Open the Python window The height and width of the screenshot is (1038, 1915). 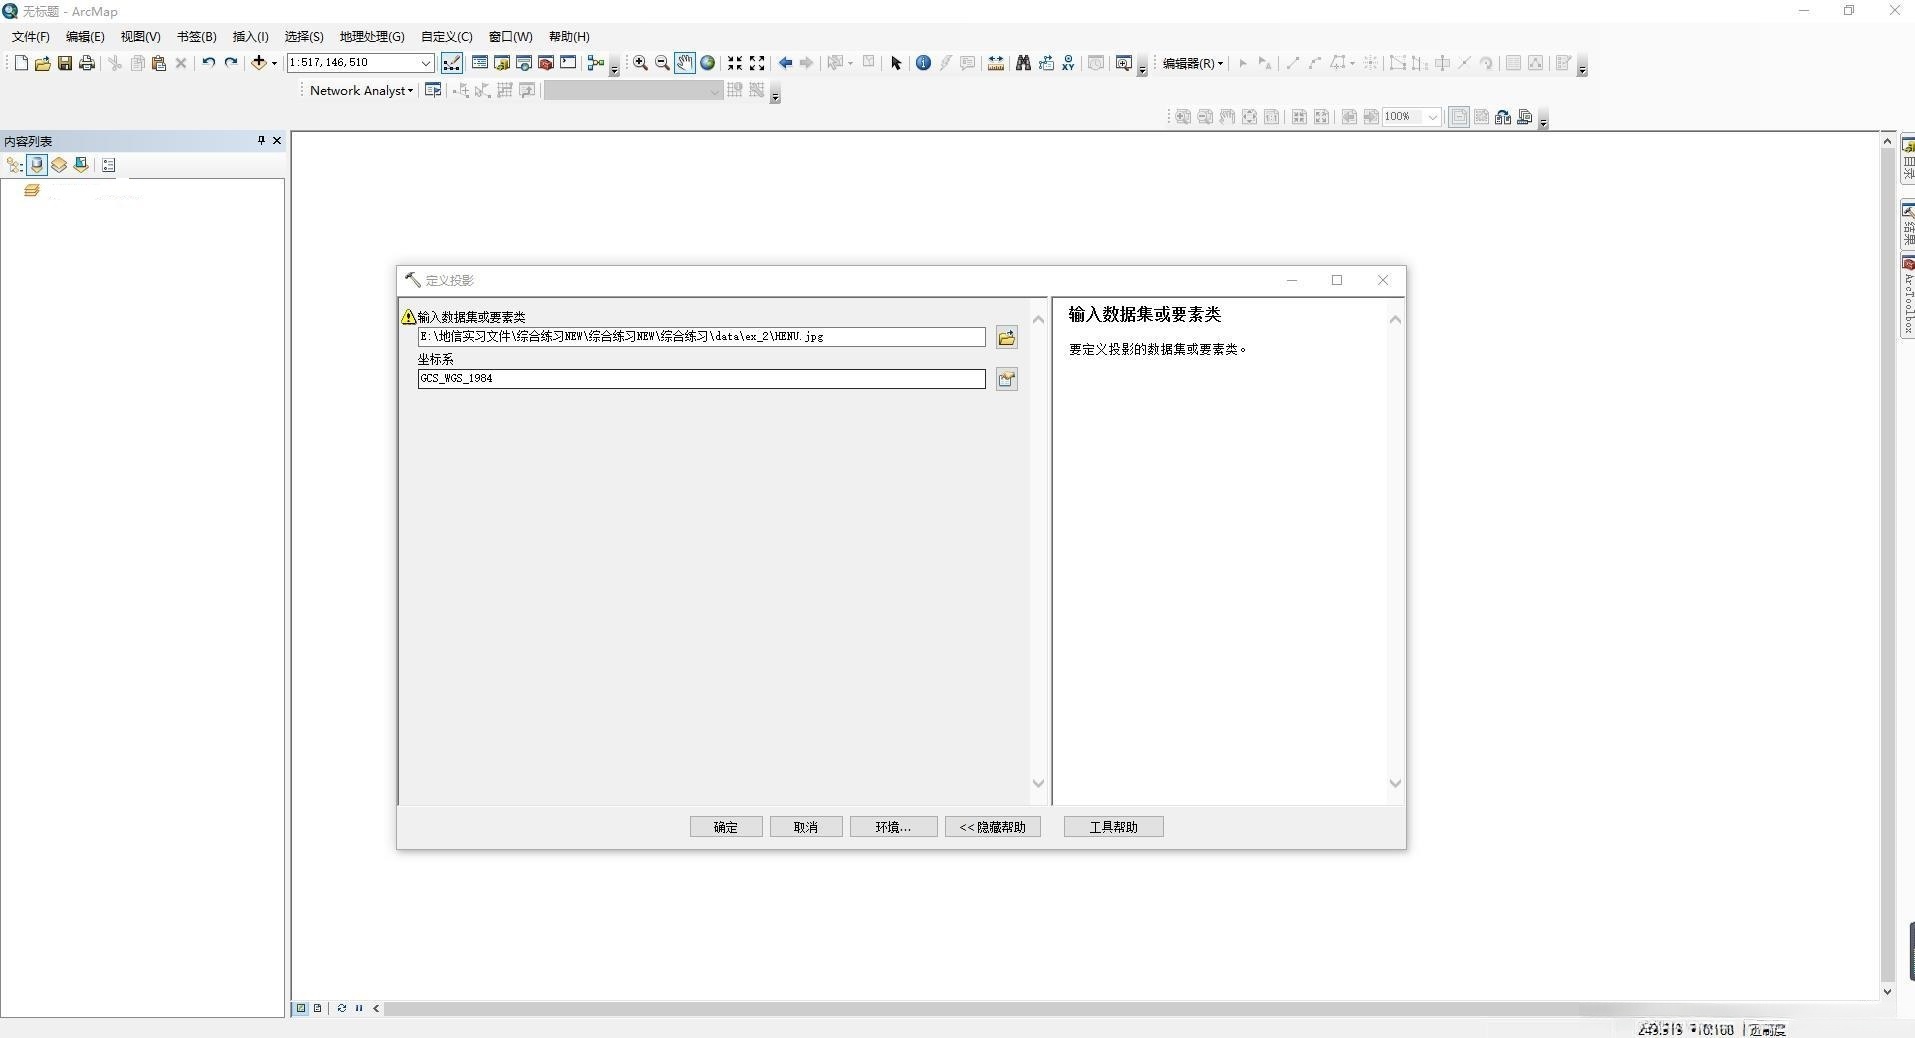point(568,63)
